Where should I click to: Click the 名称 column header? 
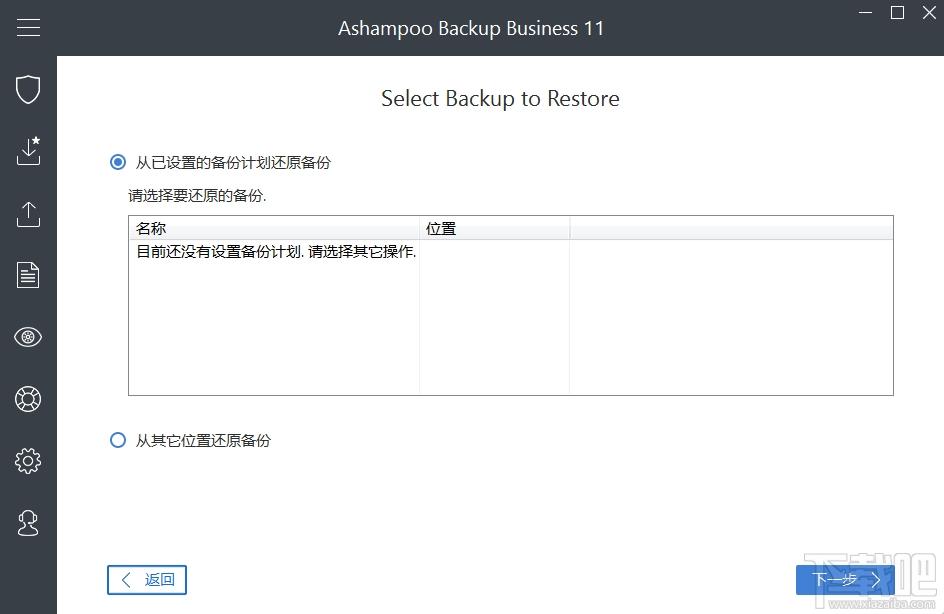tap(274, 229)
